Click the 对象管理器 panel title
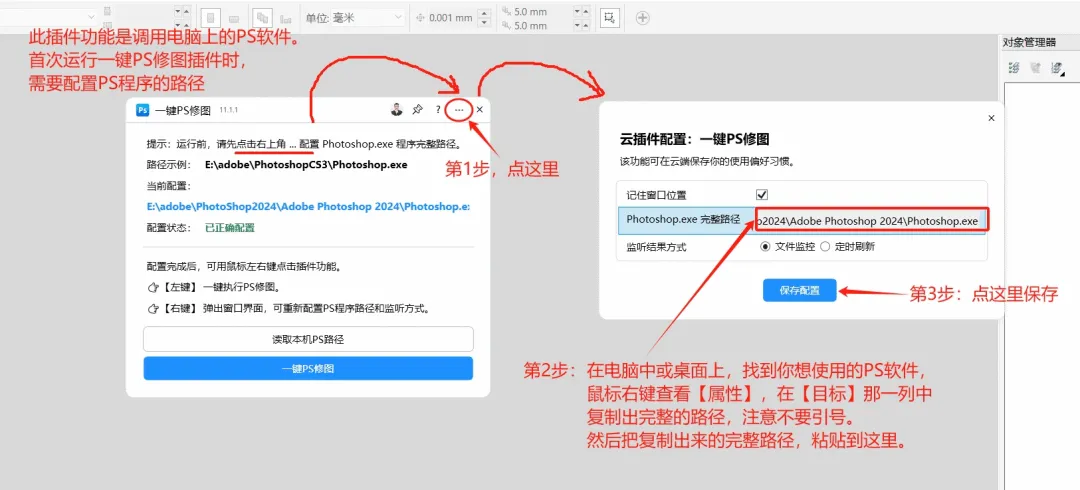The height and width of the screenshot is (490, 1080). tap(1029, 42)
